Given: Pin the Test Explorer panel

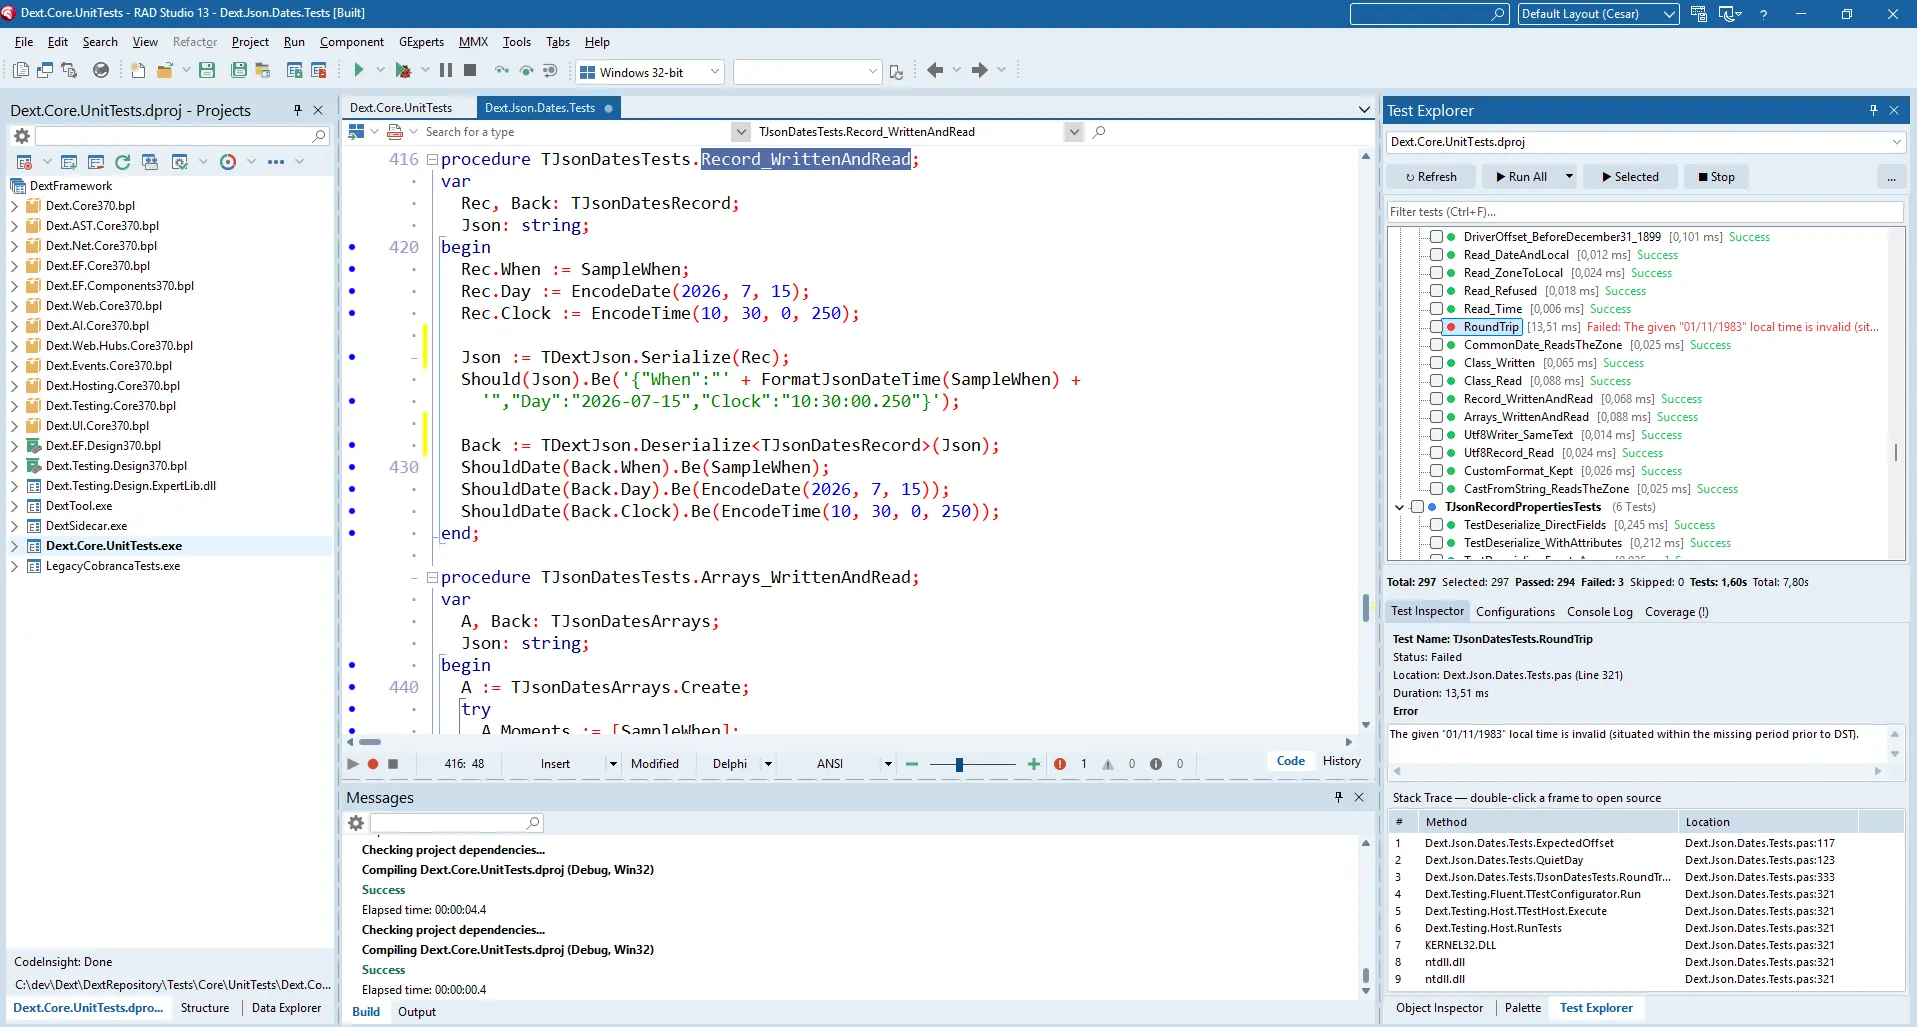Looking at the screenshot, I should [1873, 110].
